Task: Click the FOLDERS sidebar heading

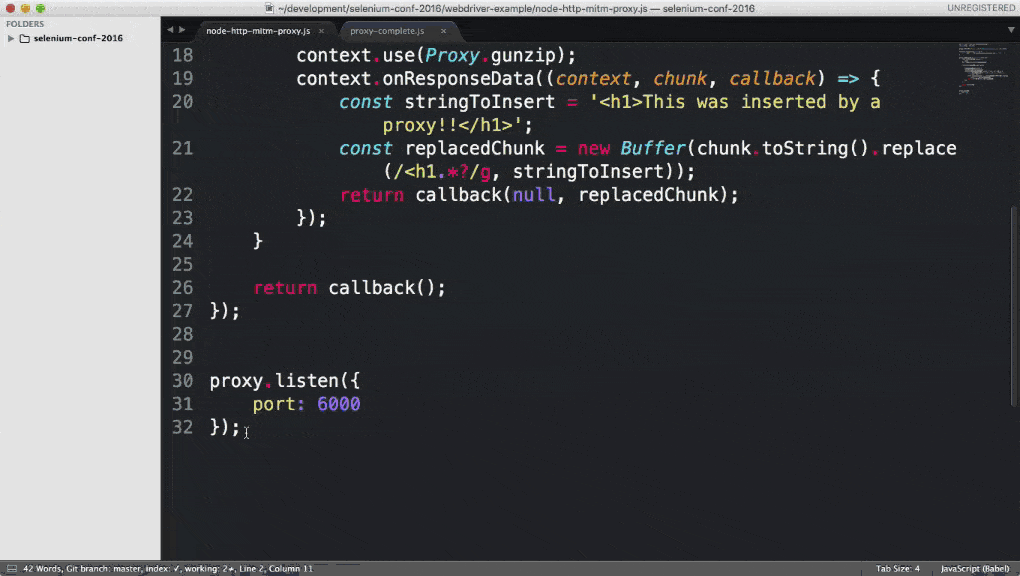Action: 25,24
